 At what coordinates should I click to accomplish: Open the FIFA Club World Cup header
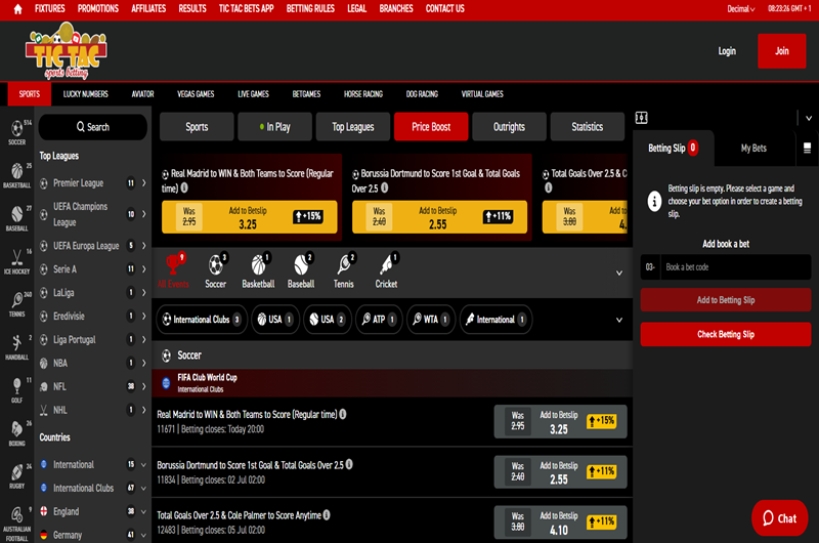[x=392, y=383]
